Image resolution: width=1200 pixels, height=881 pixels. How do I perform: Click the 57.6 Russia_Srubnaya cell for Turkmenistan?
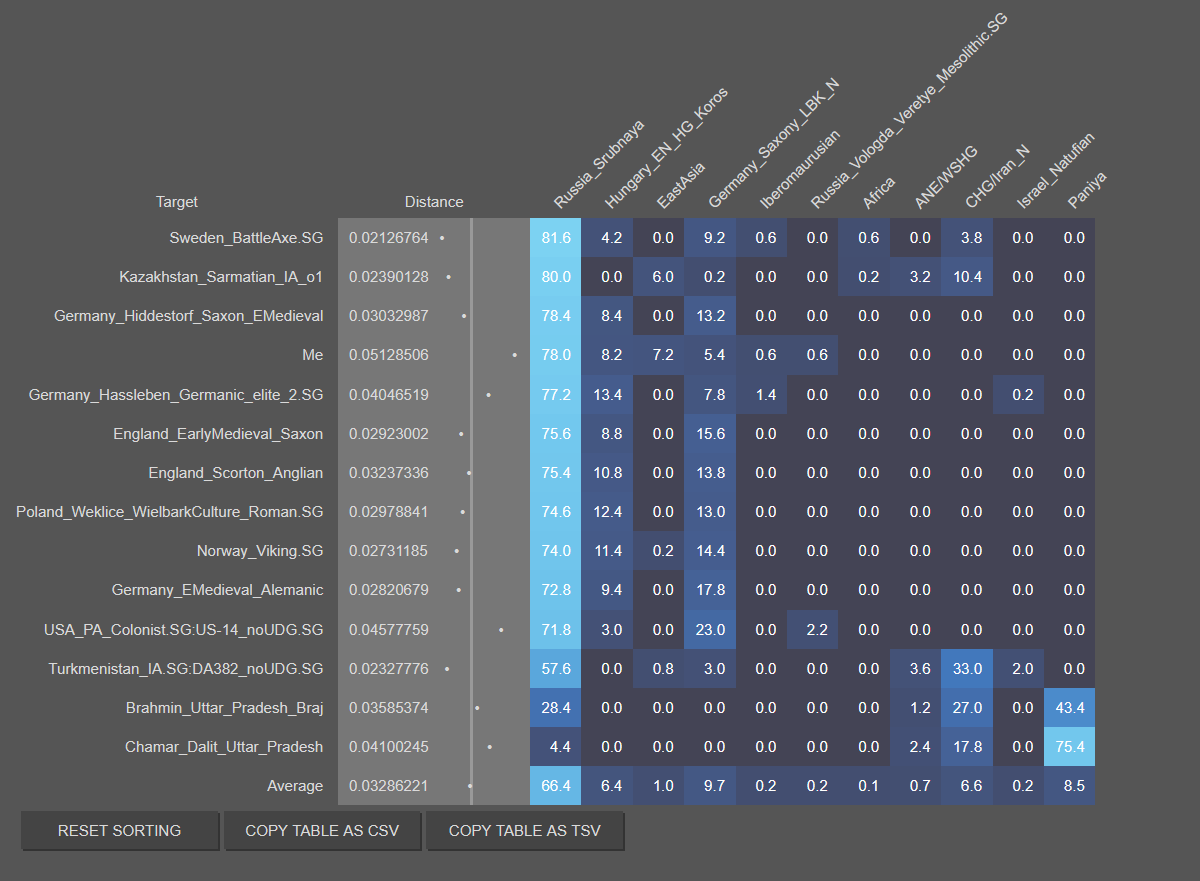(556, 669)
